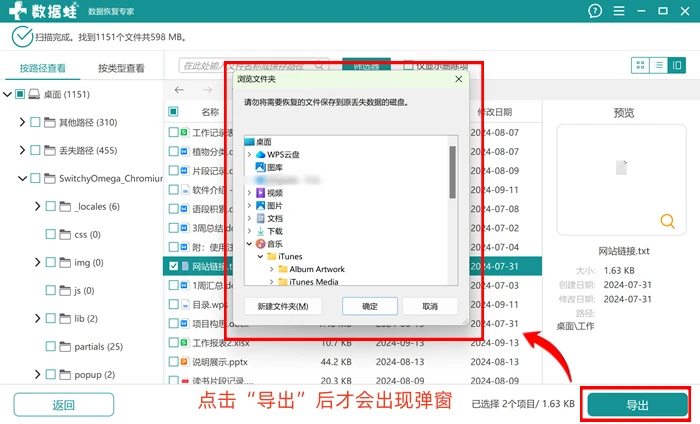Go back with the left arrow
Screen dimensions: 700x424
click(179, 90)
